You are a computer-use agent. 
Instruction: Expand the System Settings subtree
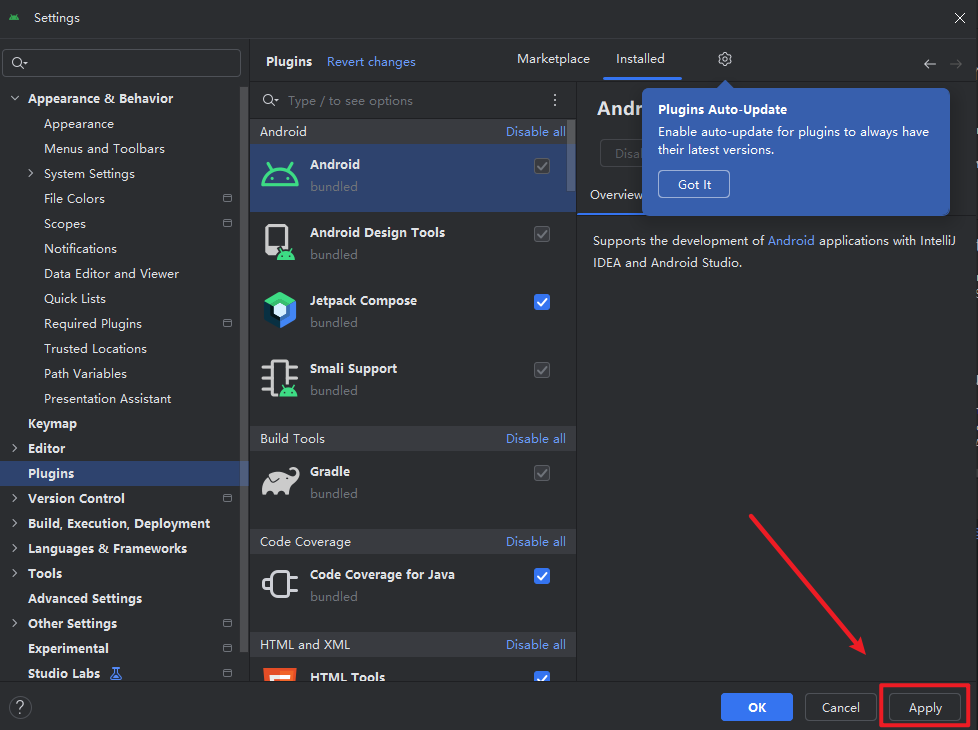click(31, 173)
